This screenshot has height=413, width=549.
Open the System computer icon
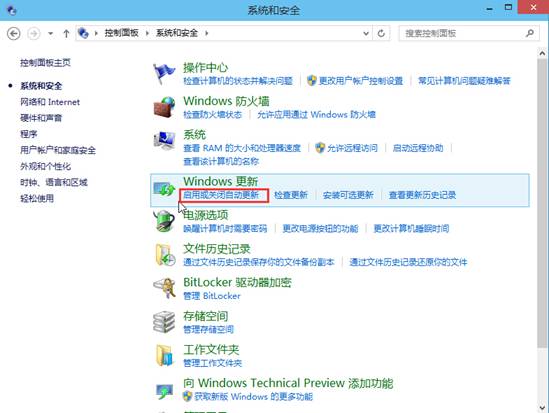click(164, 141)
